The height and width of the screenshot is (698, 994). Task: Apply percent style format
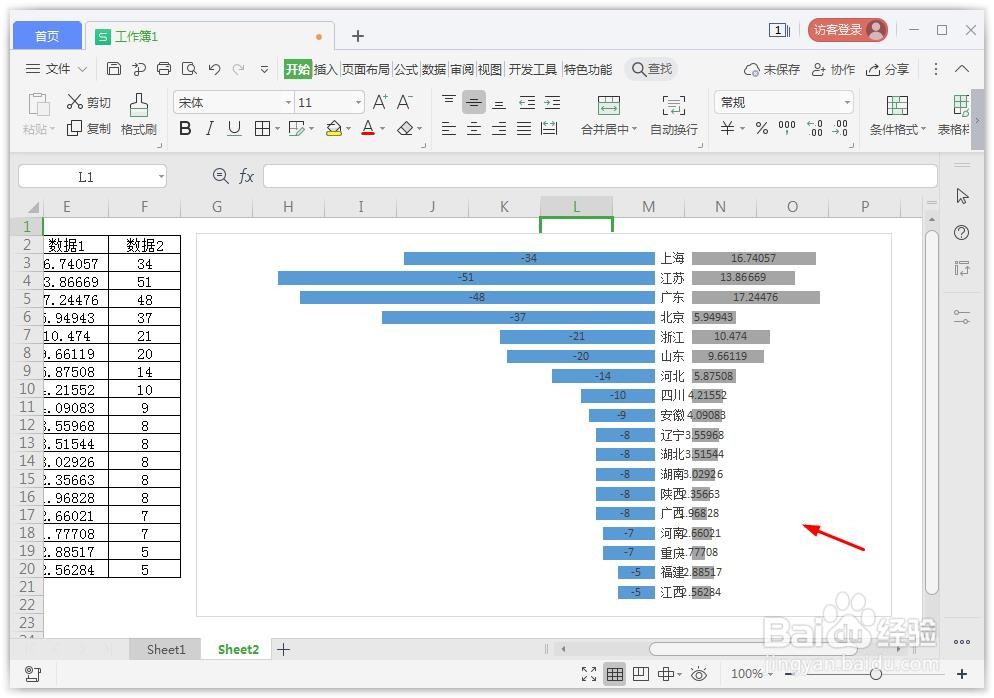(x=762, y=128)
